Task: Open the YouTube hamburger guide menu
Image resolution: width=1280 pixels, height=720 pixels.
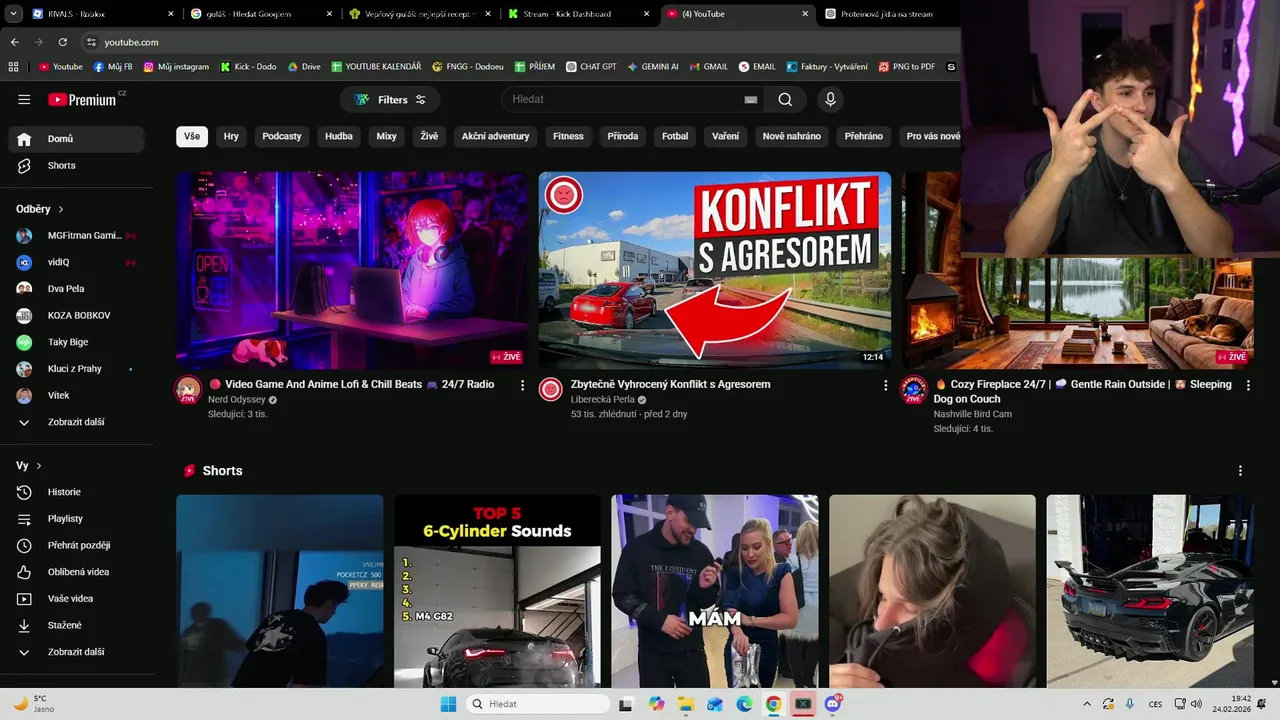Action: click(x=24, y=100)
